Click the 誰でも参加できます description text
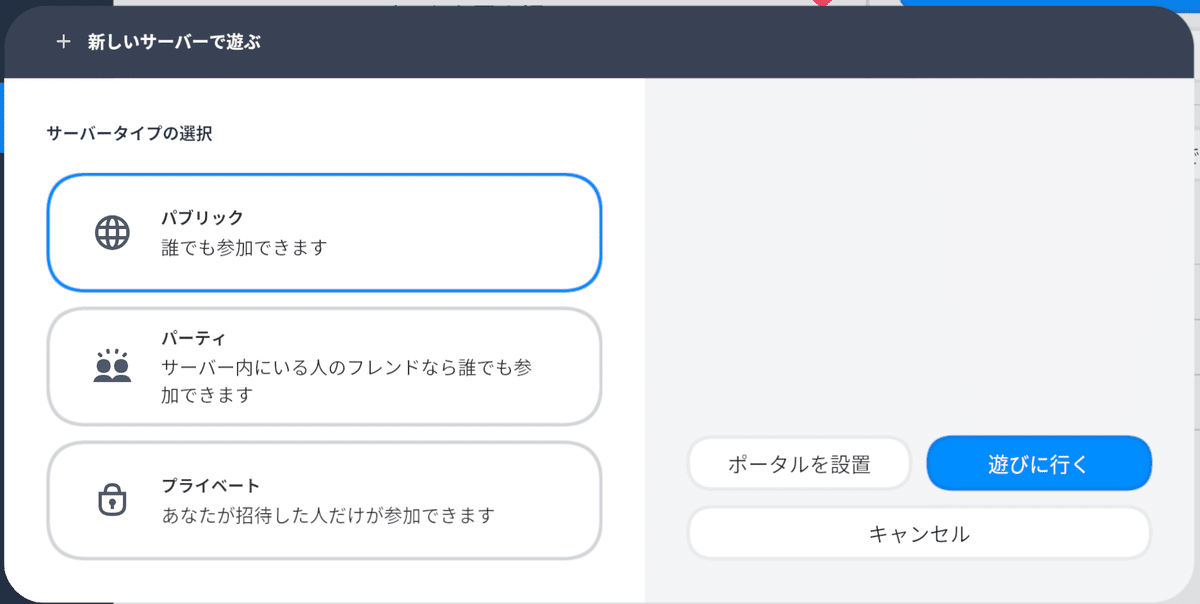The width and height of the screenshot is (1200, 604). coord(245,247)
